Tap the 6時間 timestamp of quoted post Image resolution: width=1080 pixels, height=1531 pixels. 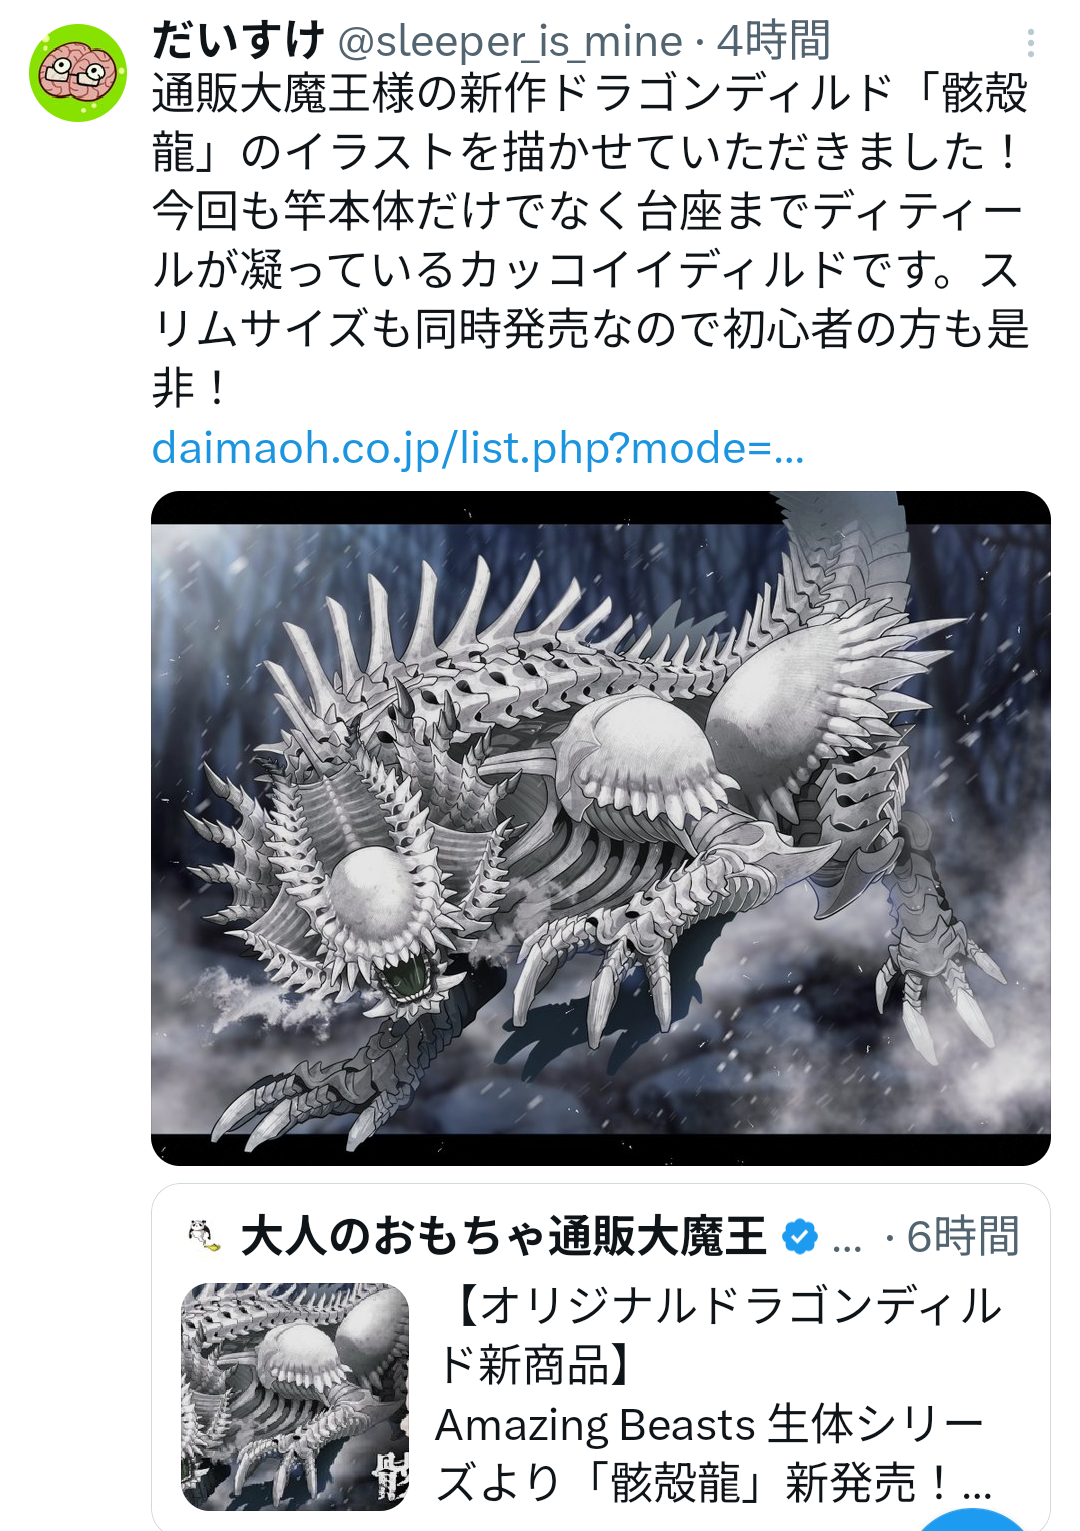pos(962,1237)
